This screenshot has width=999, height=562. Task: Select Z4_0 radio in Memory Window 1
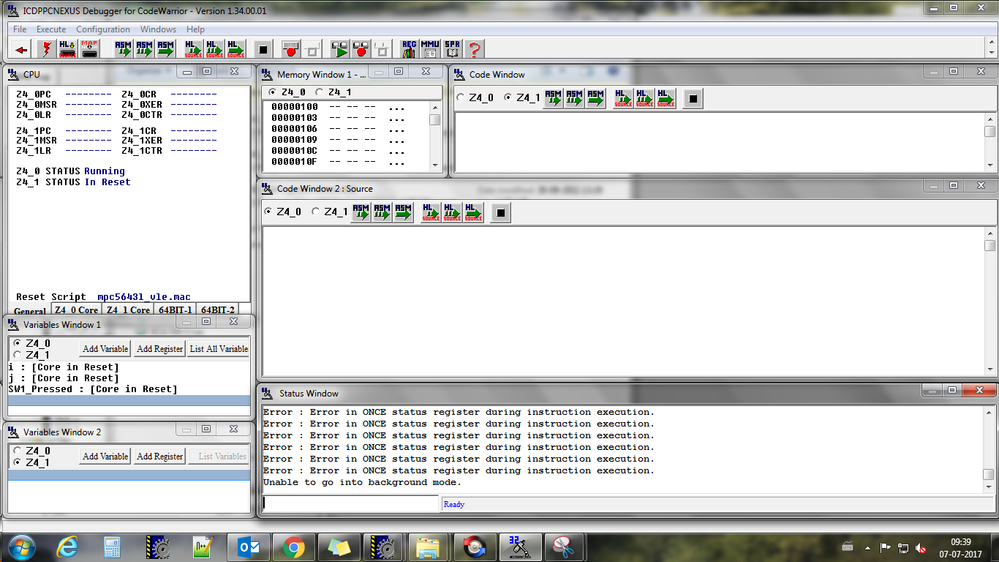[x=273, y=92]
